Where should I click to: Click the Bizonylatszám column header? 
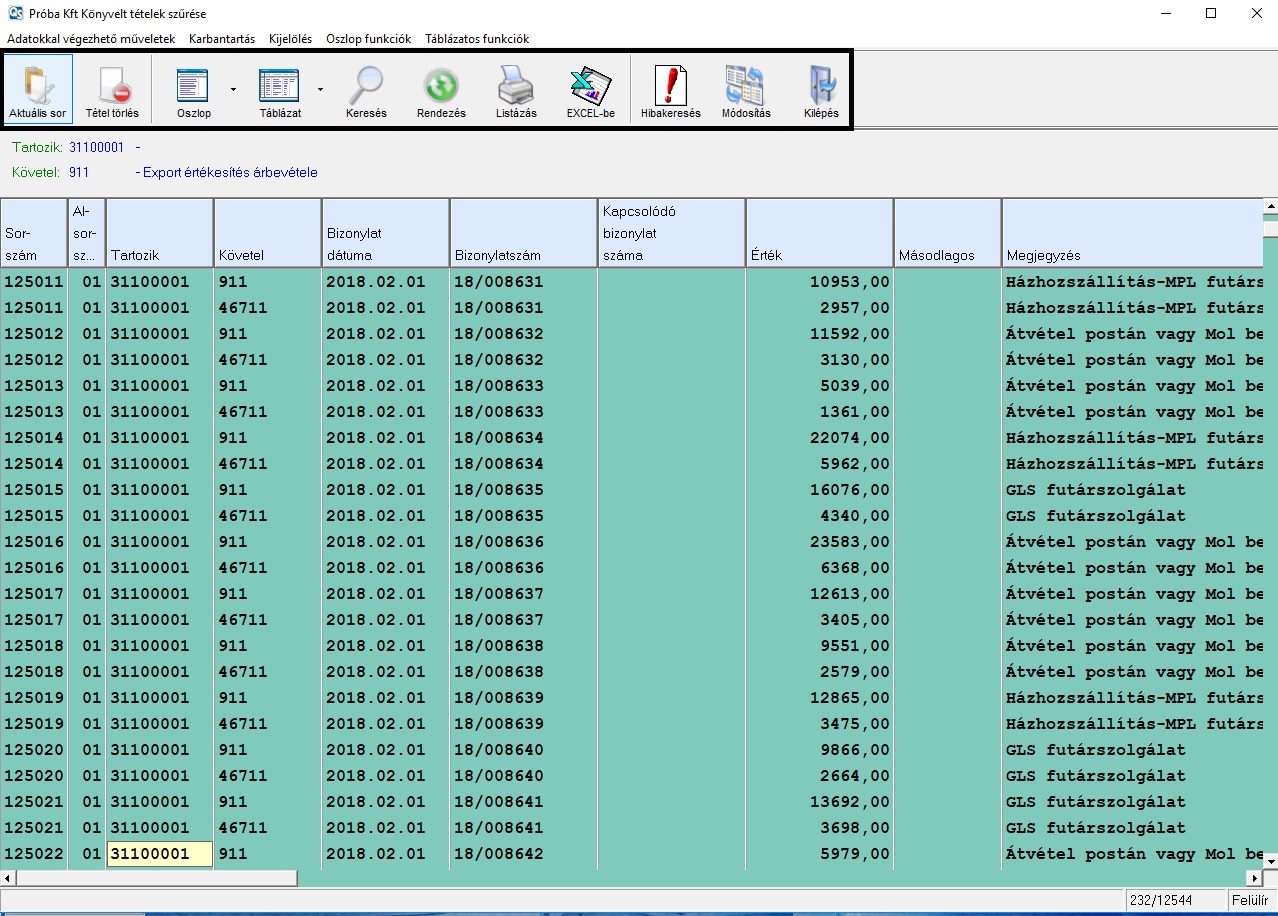[523, 233]
